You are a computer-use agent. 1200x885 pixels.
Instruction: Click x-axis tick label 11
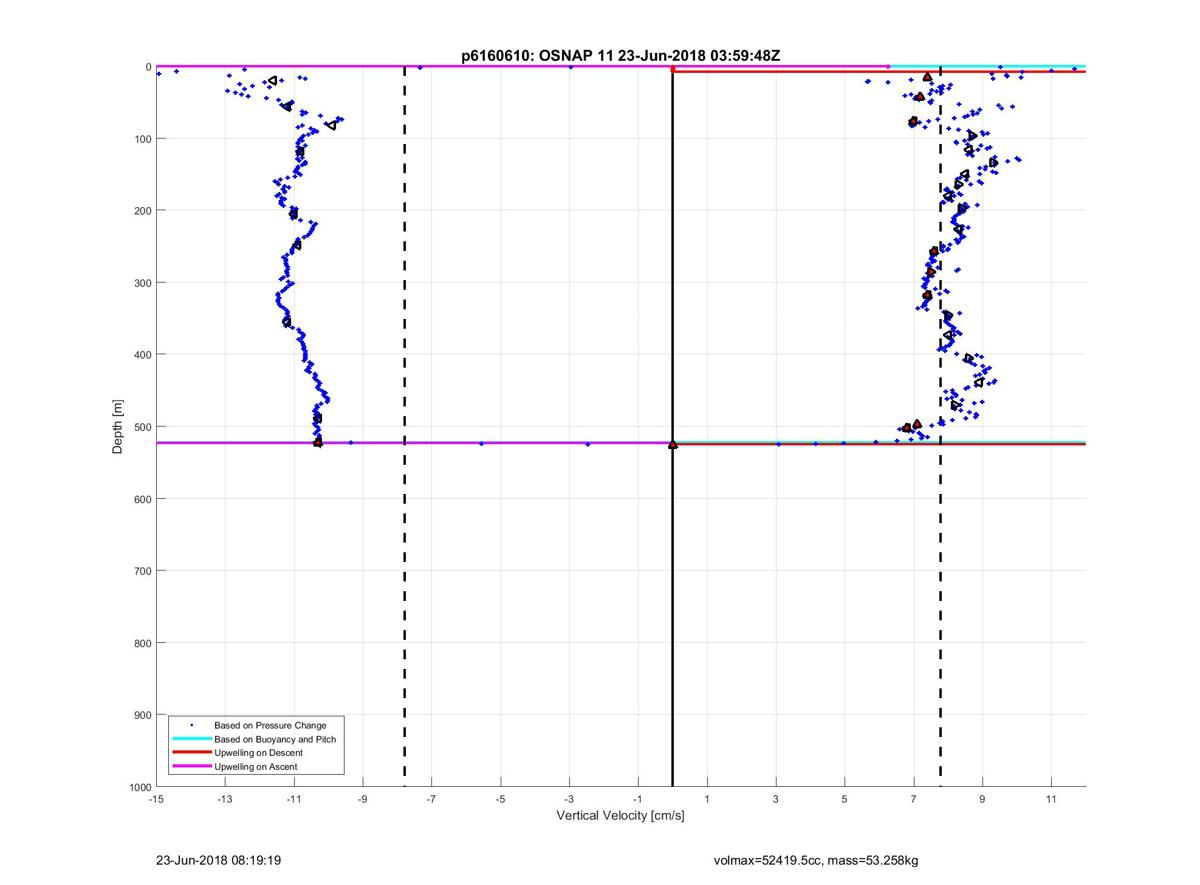click(1051, 799)
